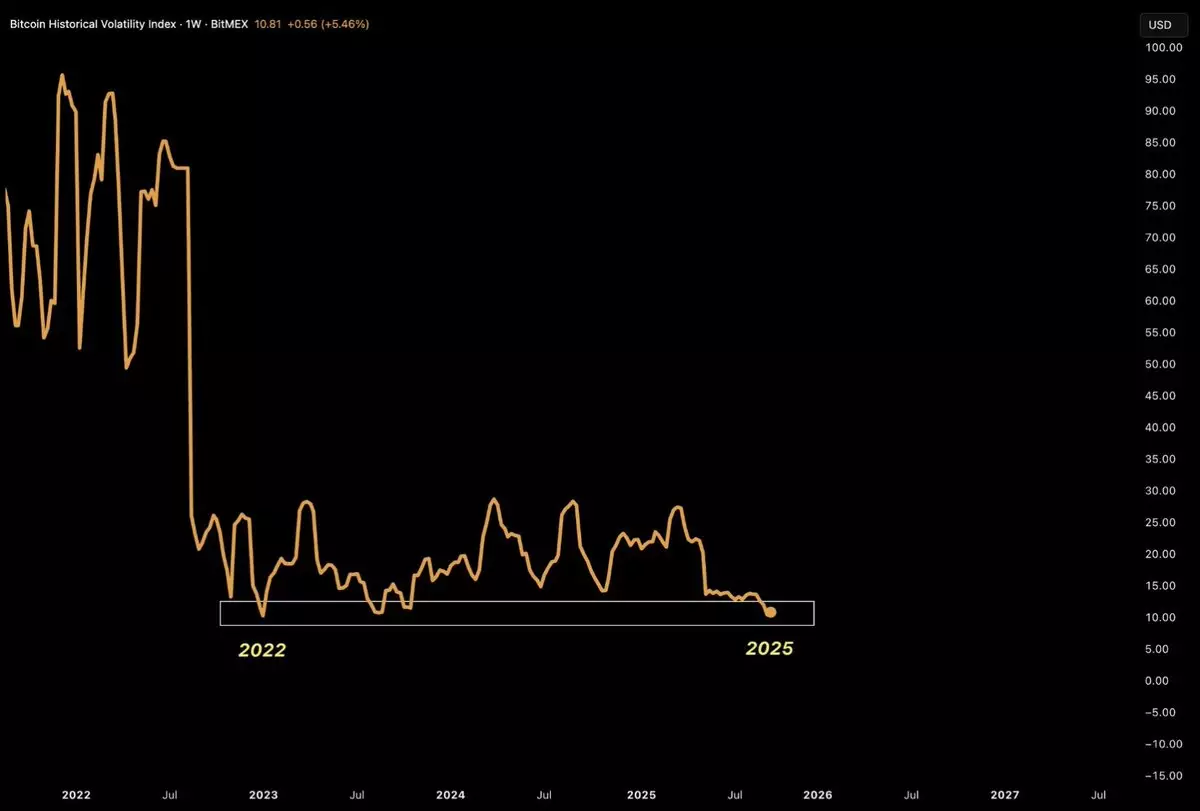Image resolution: width=1200 pixels, height=811 pixels.
Task: Click the orange dot at line end
Action: 770,612
